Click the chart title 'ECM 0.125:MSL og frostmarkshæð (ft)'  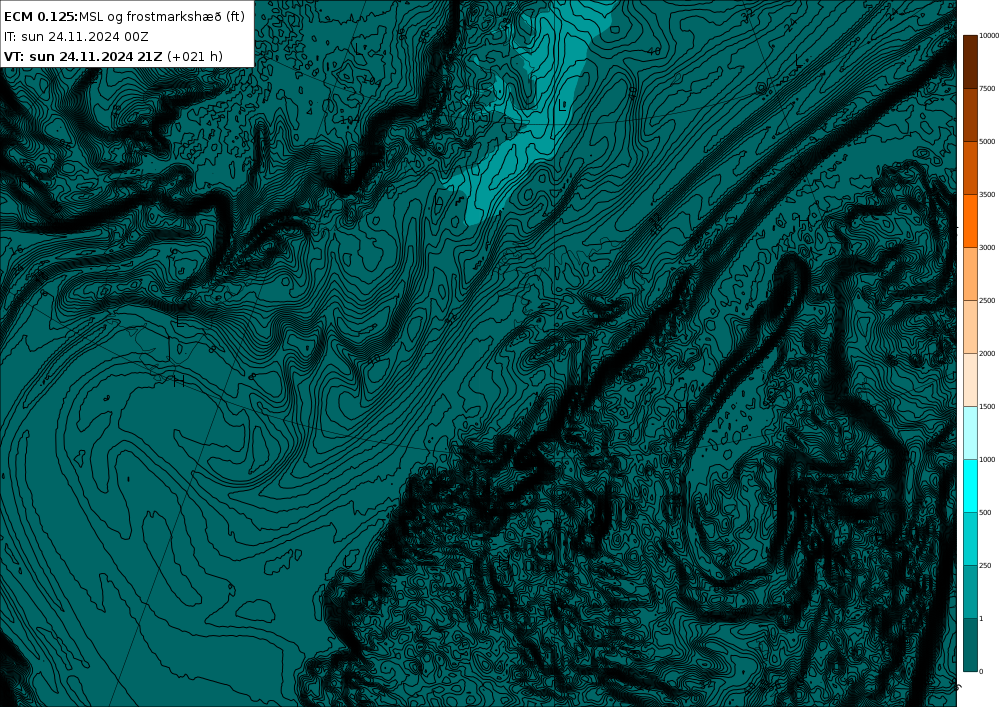coord(124,17)
